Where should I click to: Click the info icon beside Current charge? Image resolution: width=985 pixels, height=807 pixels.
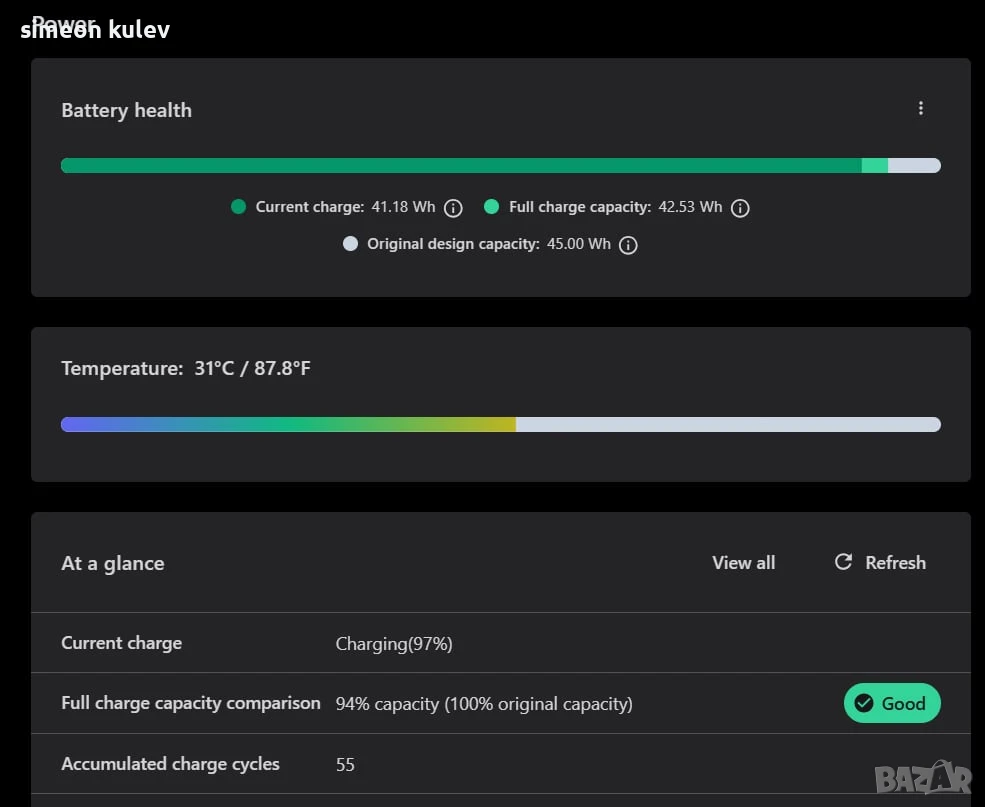[x=453, y=208]
